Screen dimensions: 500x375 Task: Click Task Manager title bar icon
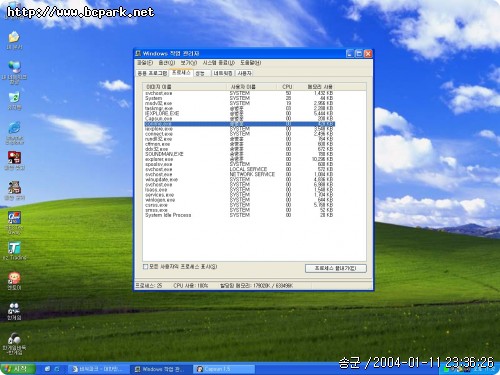point(138,53)
